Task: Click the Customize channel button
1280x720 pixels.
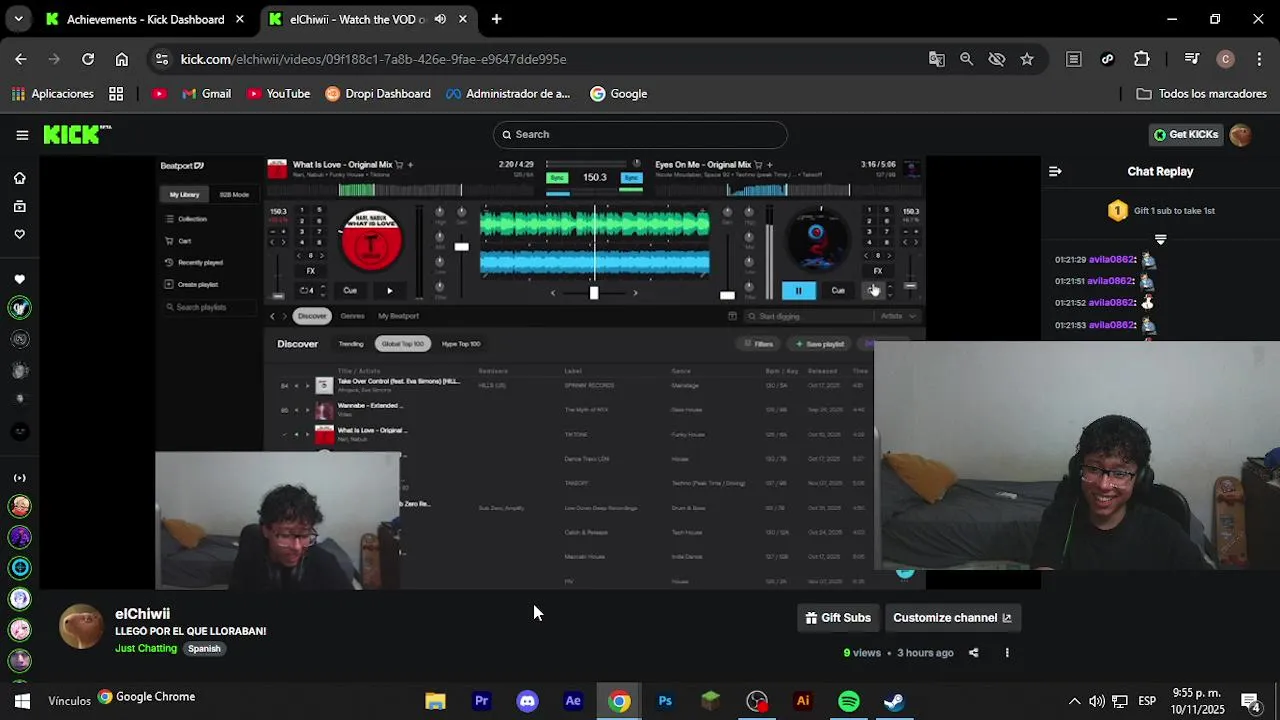Action: [952, 618]
